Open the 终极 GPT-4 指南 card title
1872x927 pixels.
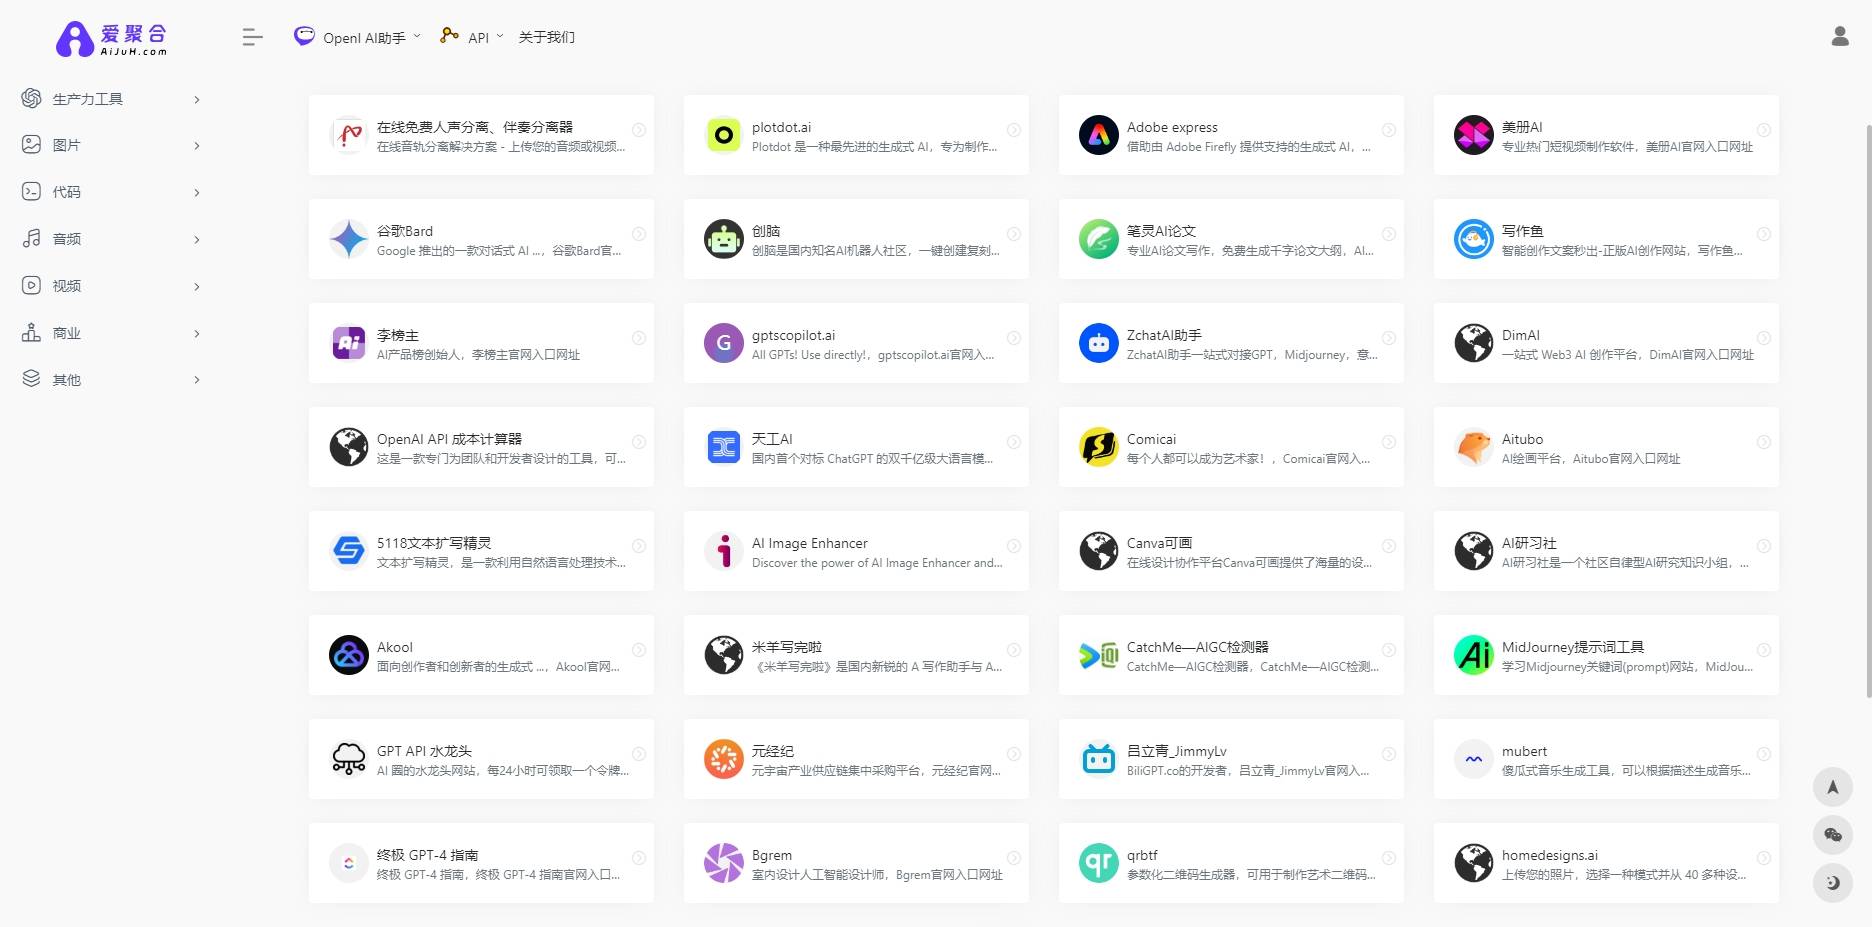coord(427,855)
